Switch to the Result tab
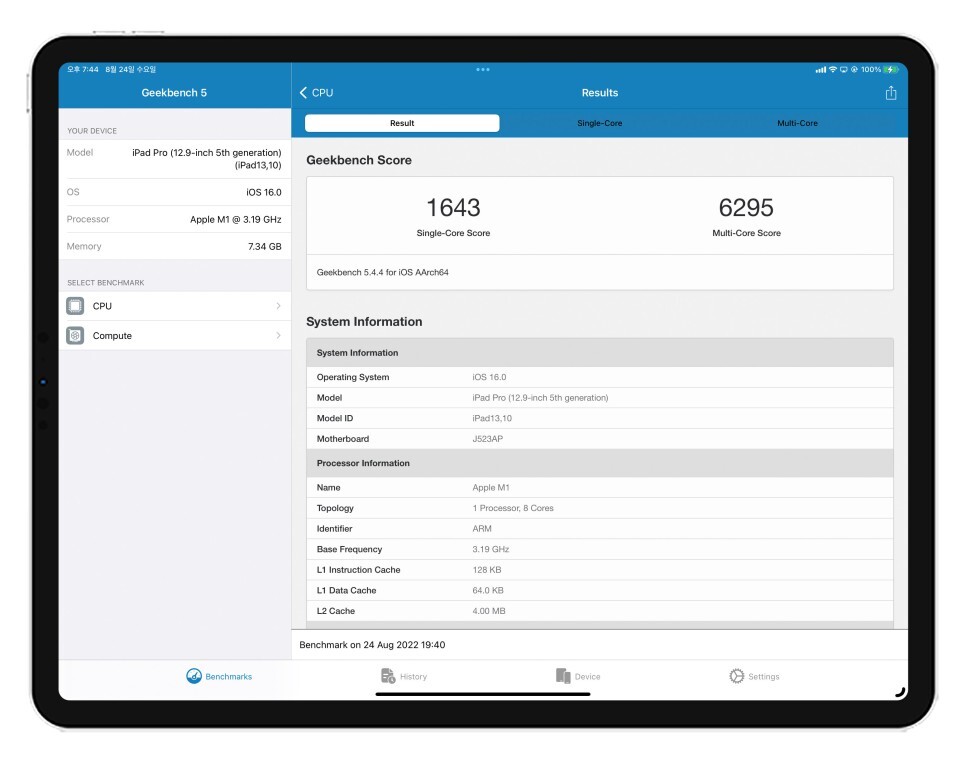The image size is (966, 763). tap(402, 123)
